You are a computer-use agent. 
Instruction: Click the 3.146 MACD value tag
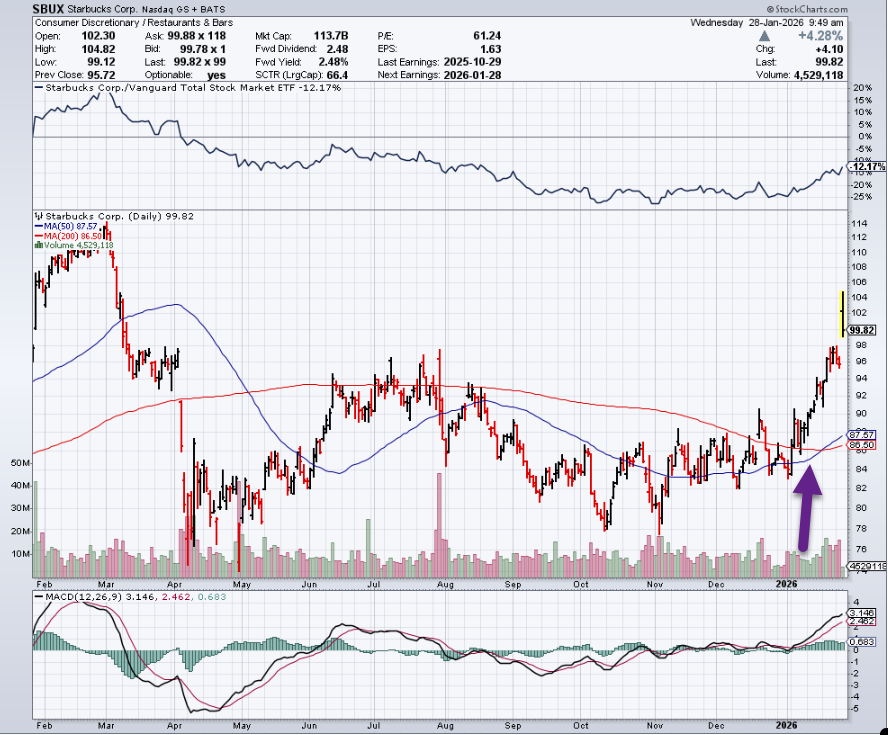tap(860, 612)
